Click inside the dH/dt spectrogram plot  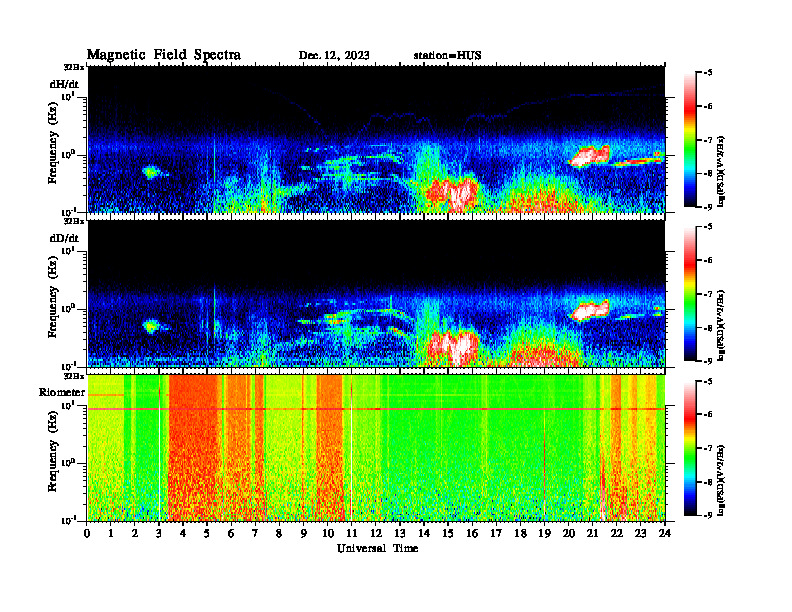point(376,139)
